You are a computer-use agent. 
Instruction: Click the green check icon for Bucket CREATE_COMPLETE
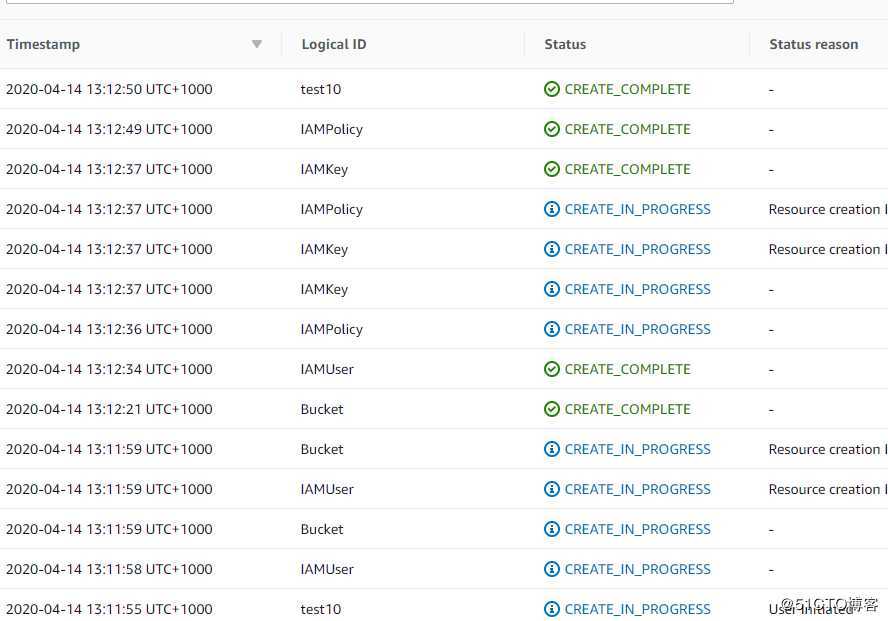pyautogui.click(x=552, y=409)
